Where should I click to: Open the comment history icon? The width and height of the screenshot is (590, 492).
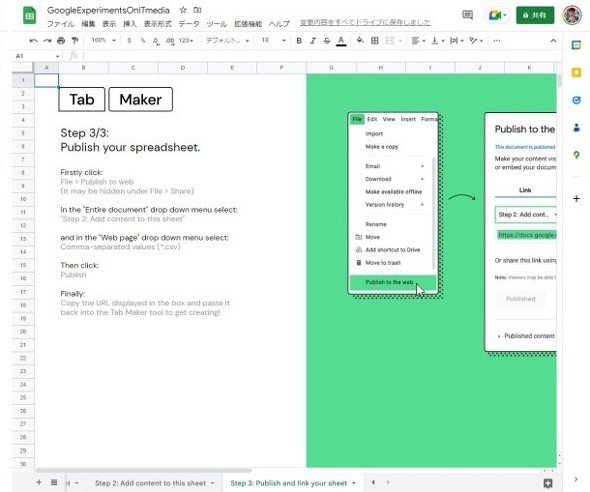click(x=467, y=15)
